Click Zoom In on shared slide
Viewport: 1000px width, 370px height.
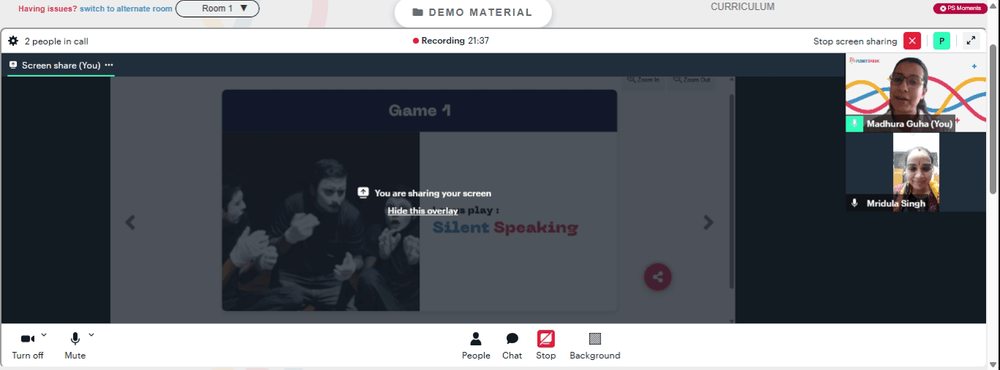644,80
